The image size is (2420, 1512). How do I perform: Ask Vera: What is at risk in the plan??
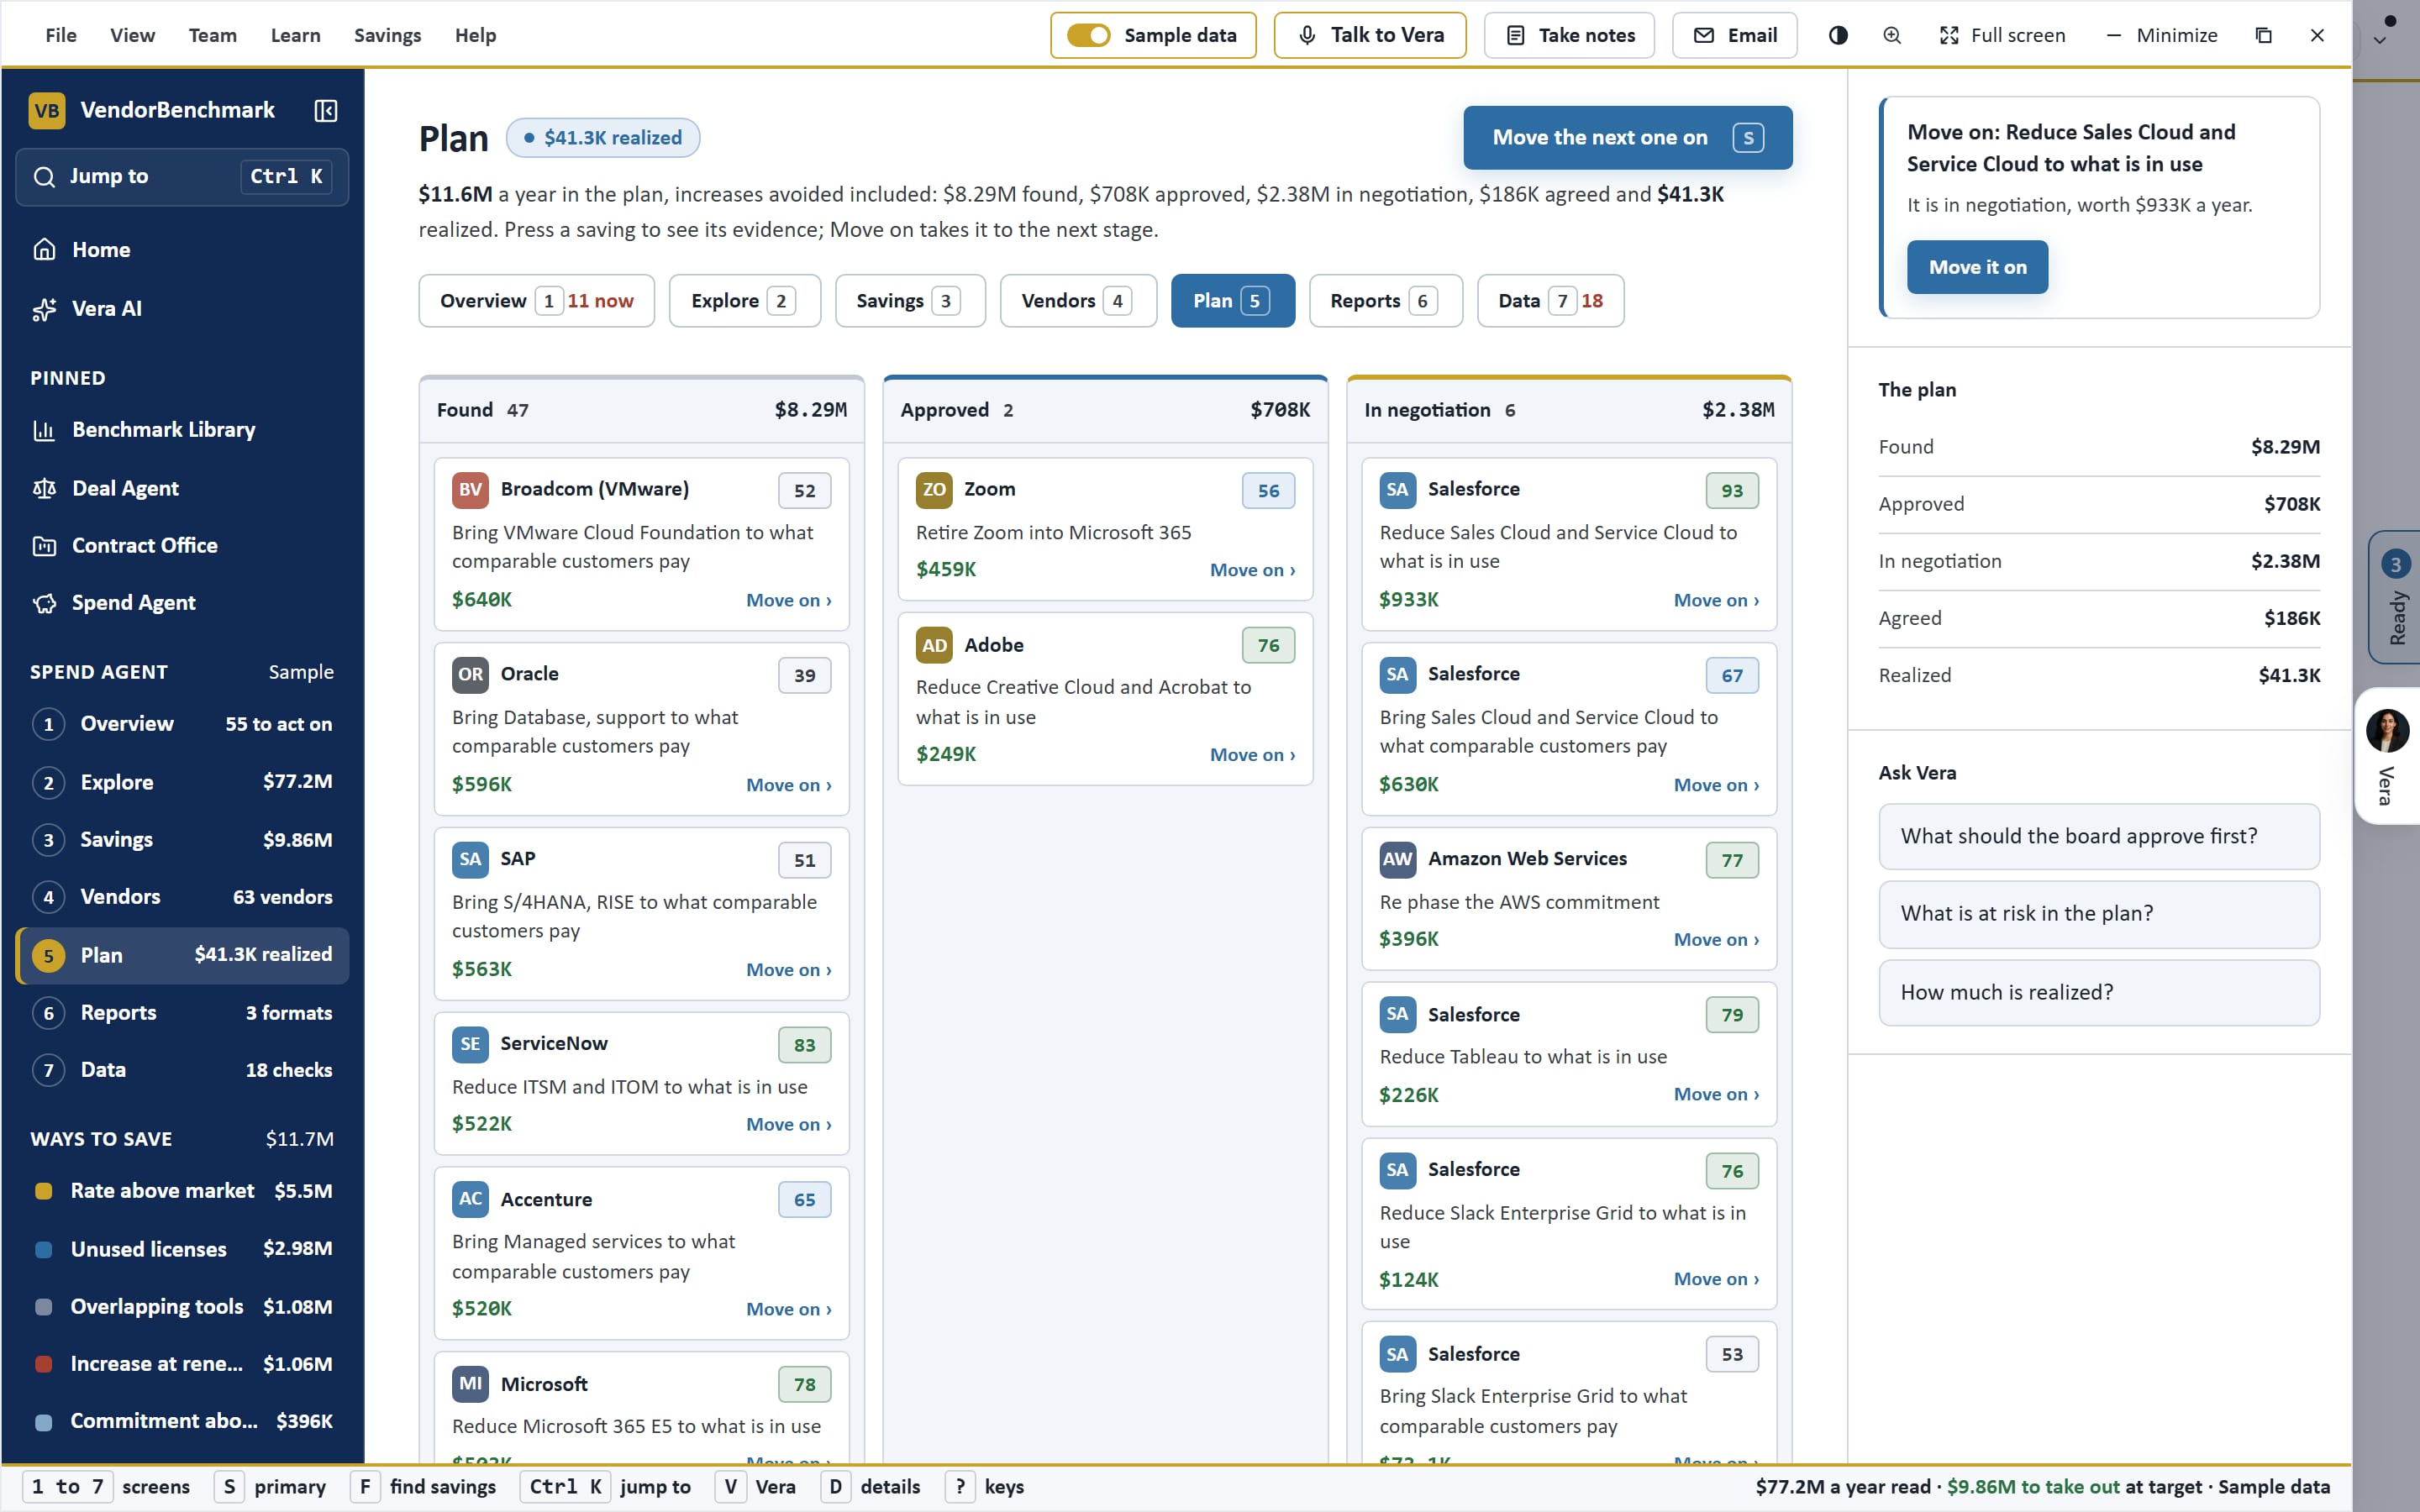(2098, 913)
